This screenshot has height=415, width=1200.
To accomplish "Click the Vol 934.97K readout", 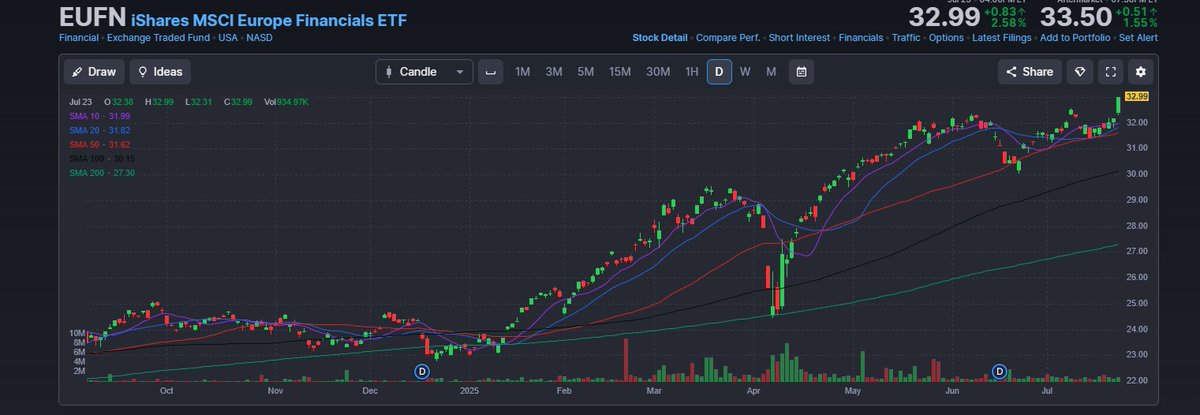I will click(x=286, y=102).
